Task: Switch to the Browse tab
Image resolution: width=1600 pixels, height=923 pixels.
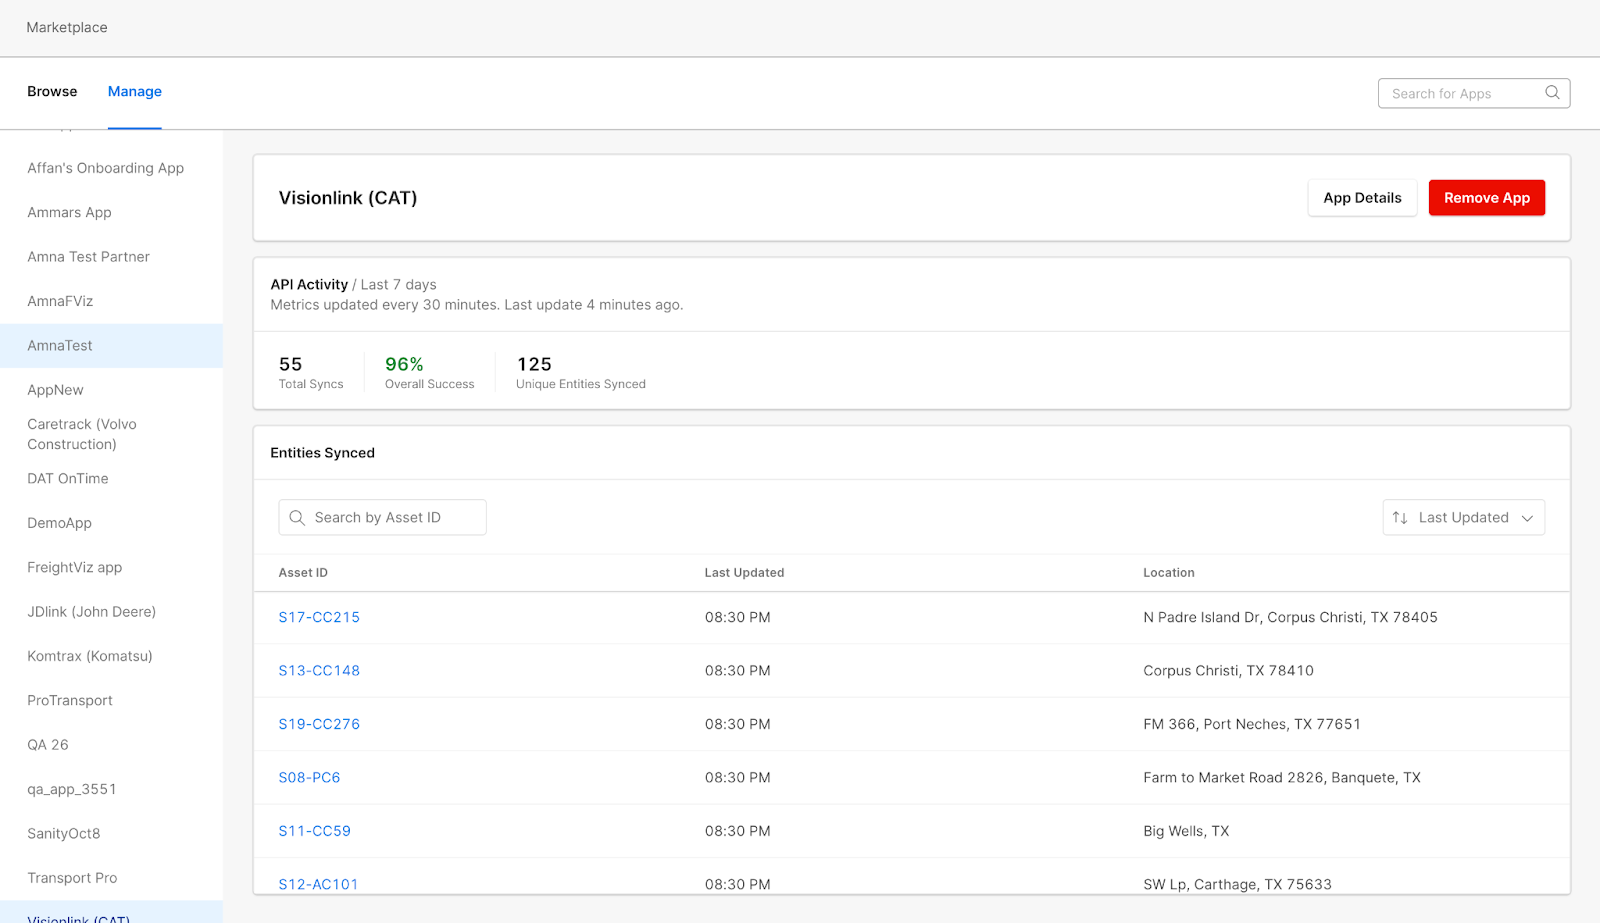Action: 52,92
